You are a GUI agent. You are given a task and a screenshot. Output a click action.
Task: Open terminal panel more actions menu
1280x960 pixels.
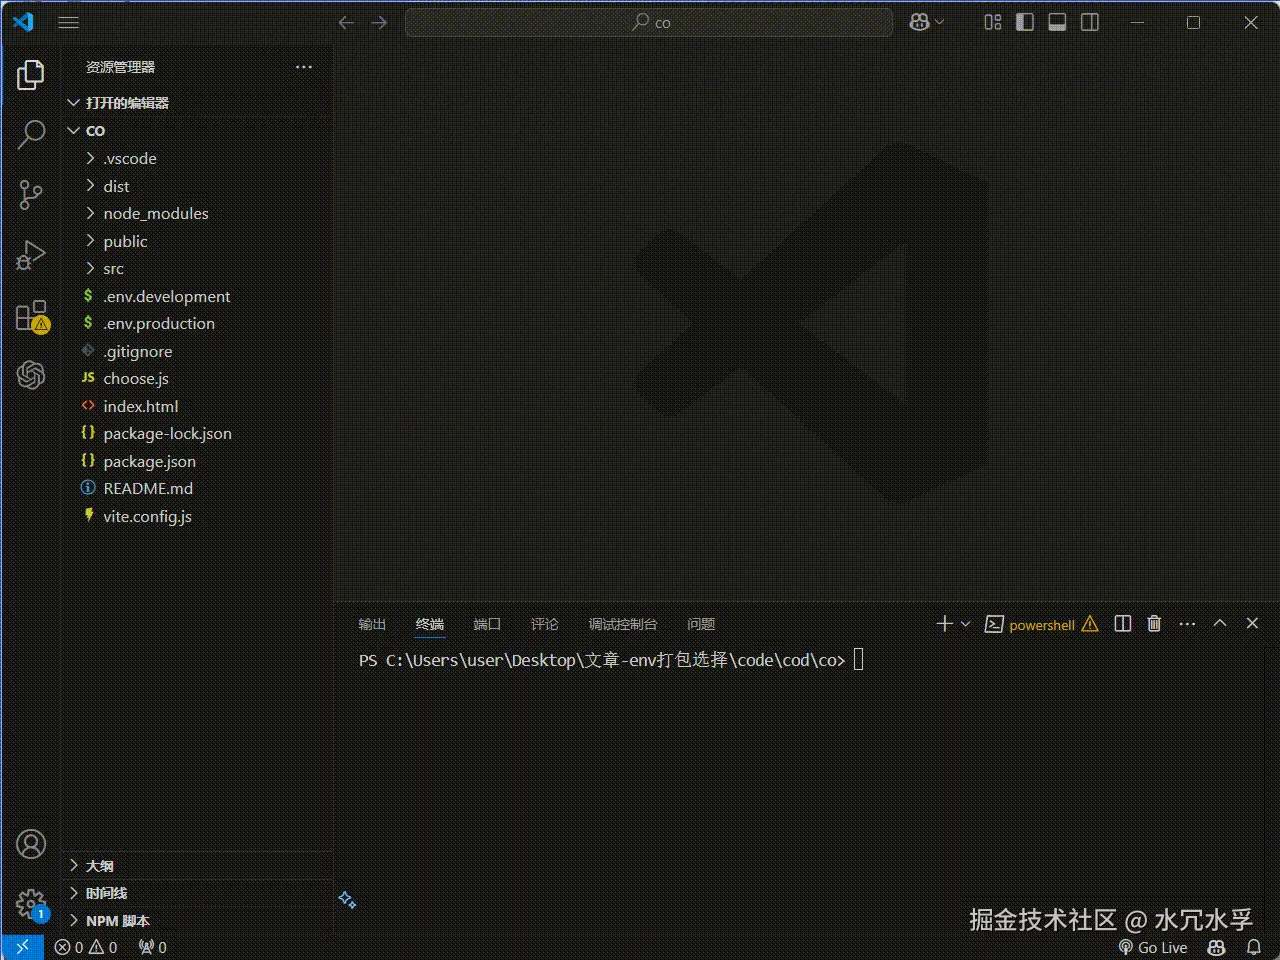pyautogui.click(x=1187, y=623)
